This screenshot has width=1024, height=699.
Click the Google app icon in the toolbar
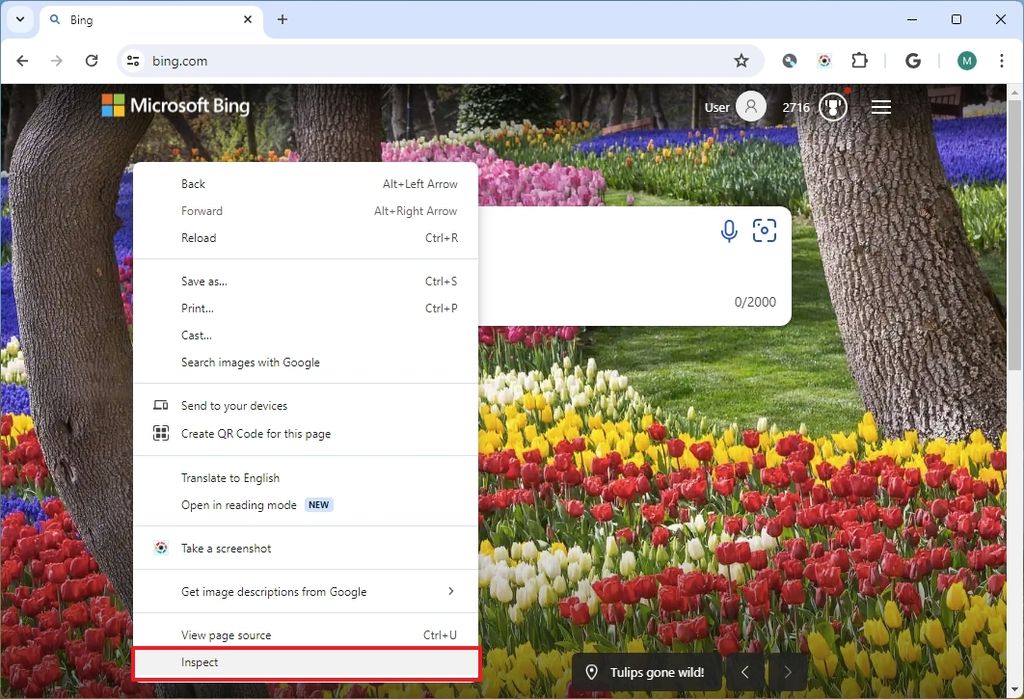pos(912,60)
